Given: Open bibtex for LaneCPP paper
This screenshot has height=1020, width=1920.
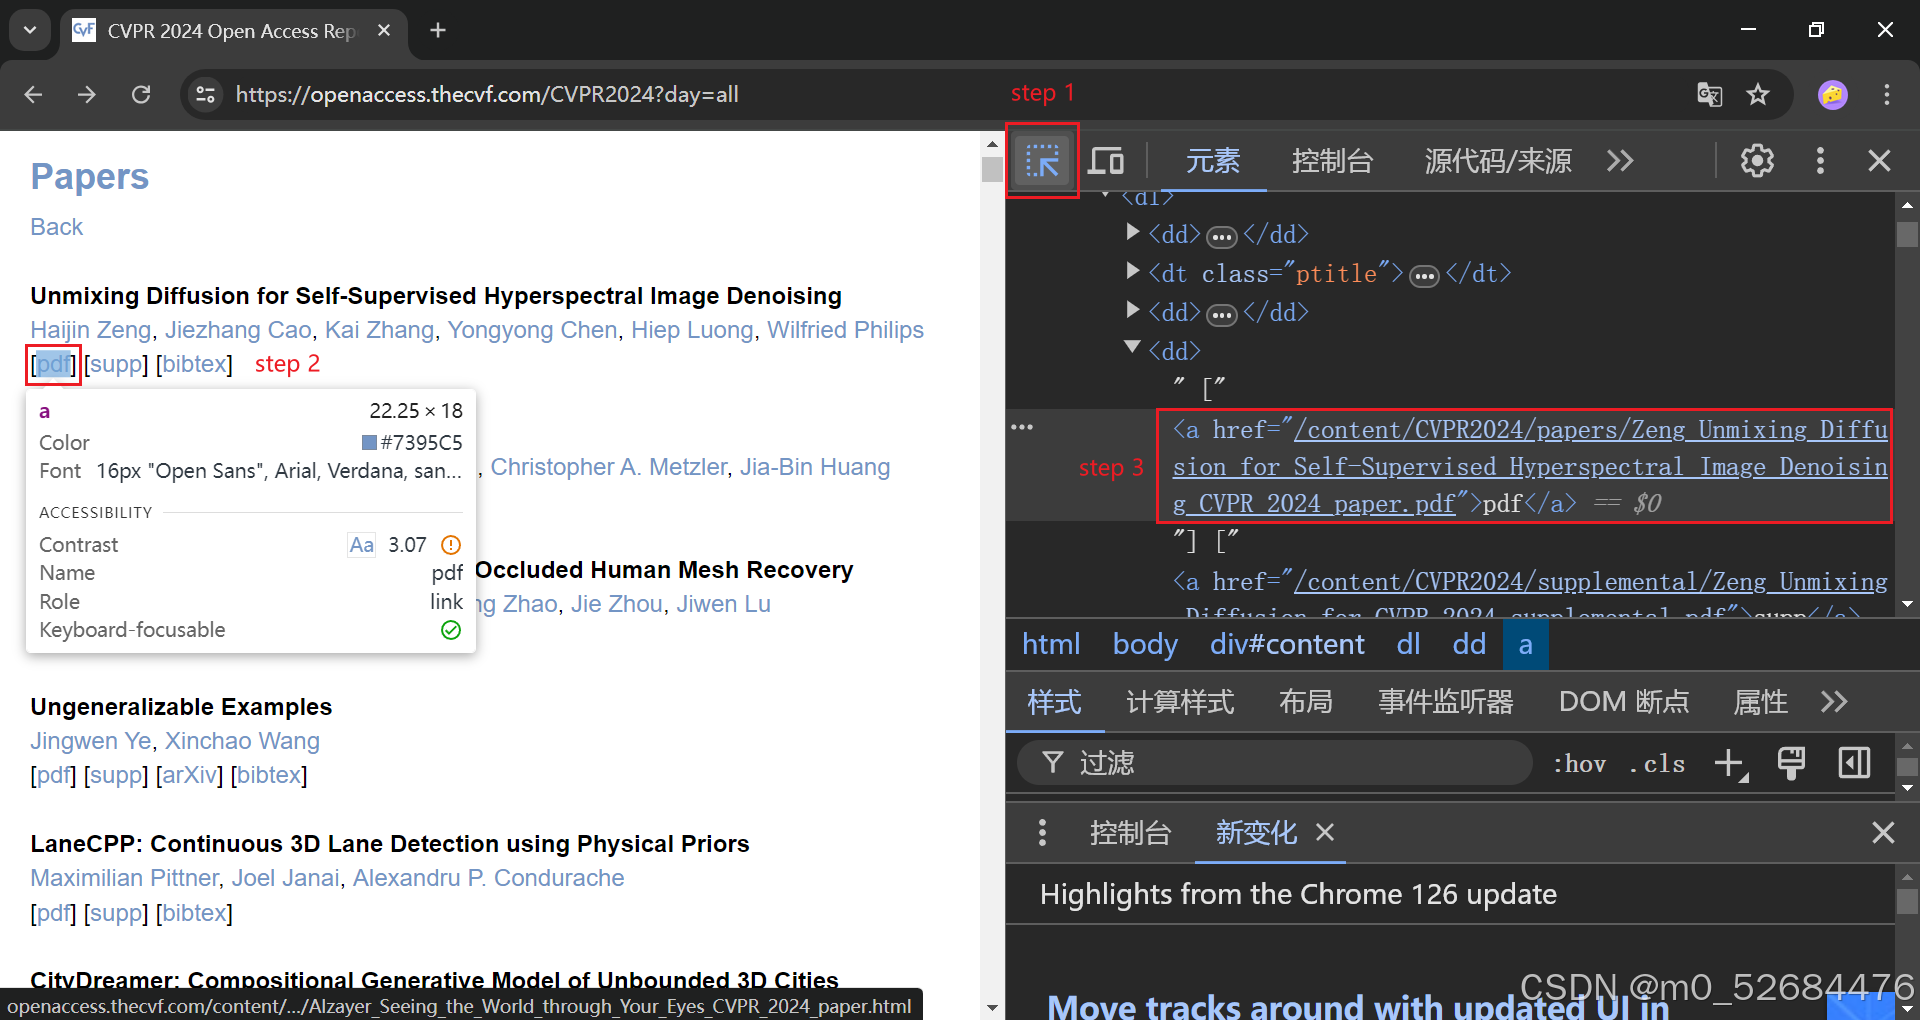Looking at the screenshot, I should (194, 913).
